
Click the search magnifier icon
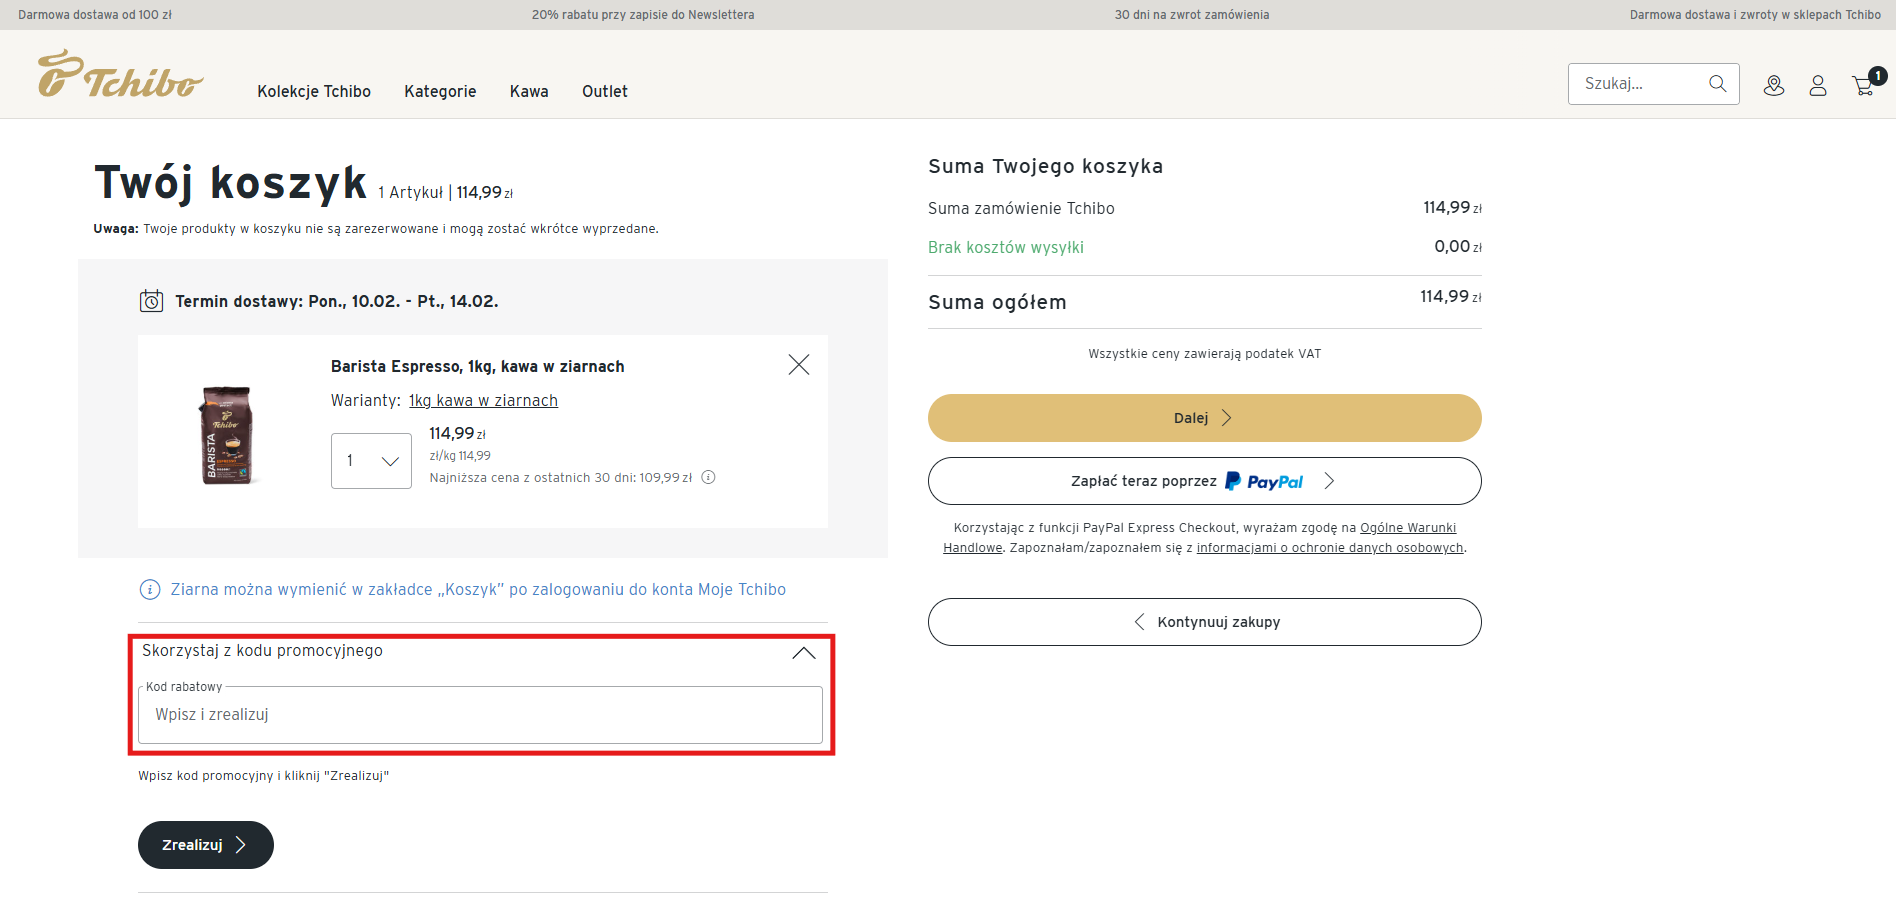pos(1717,84)
